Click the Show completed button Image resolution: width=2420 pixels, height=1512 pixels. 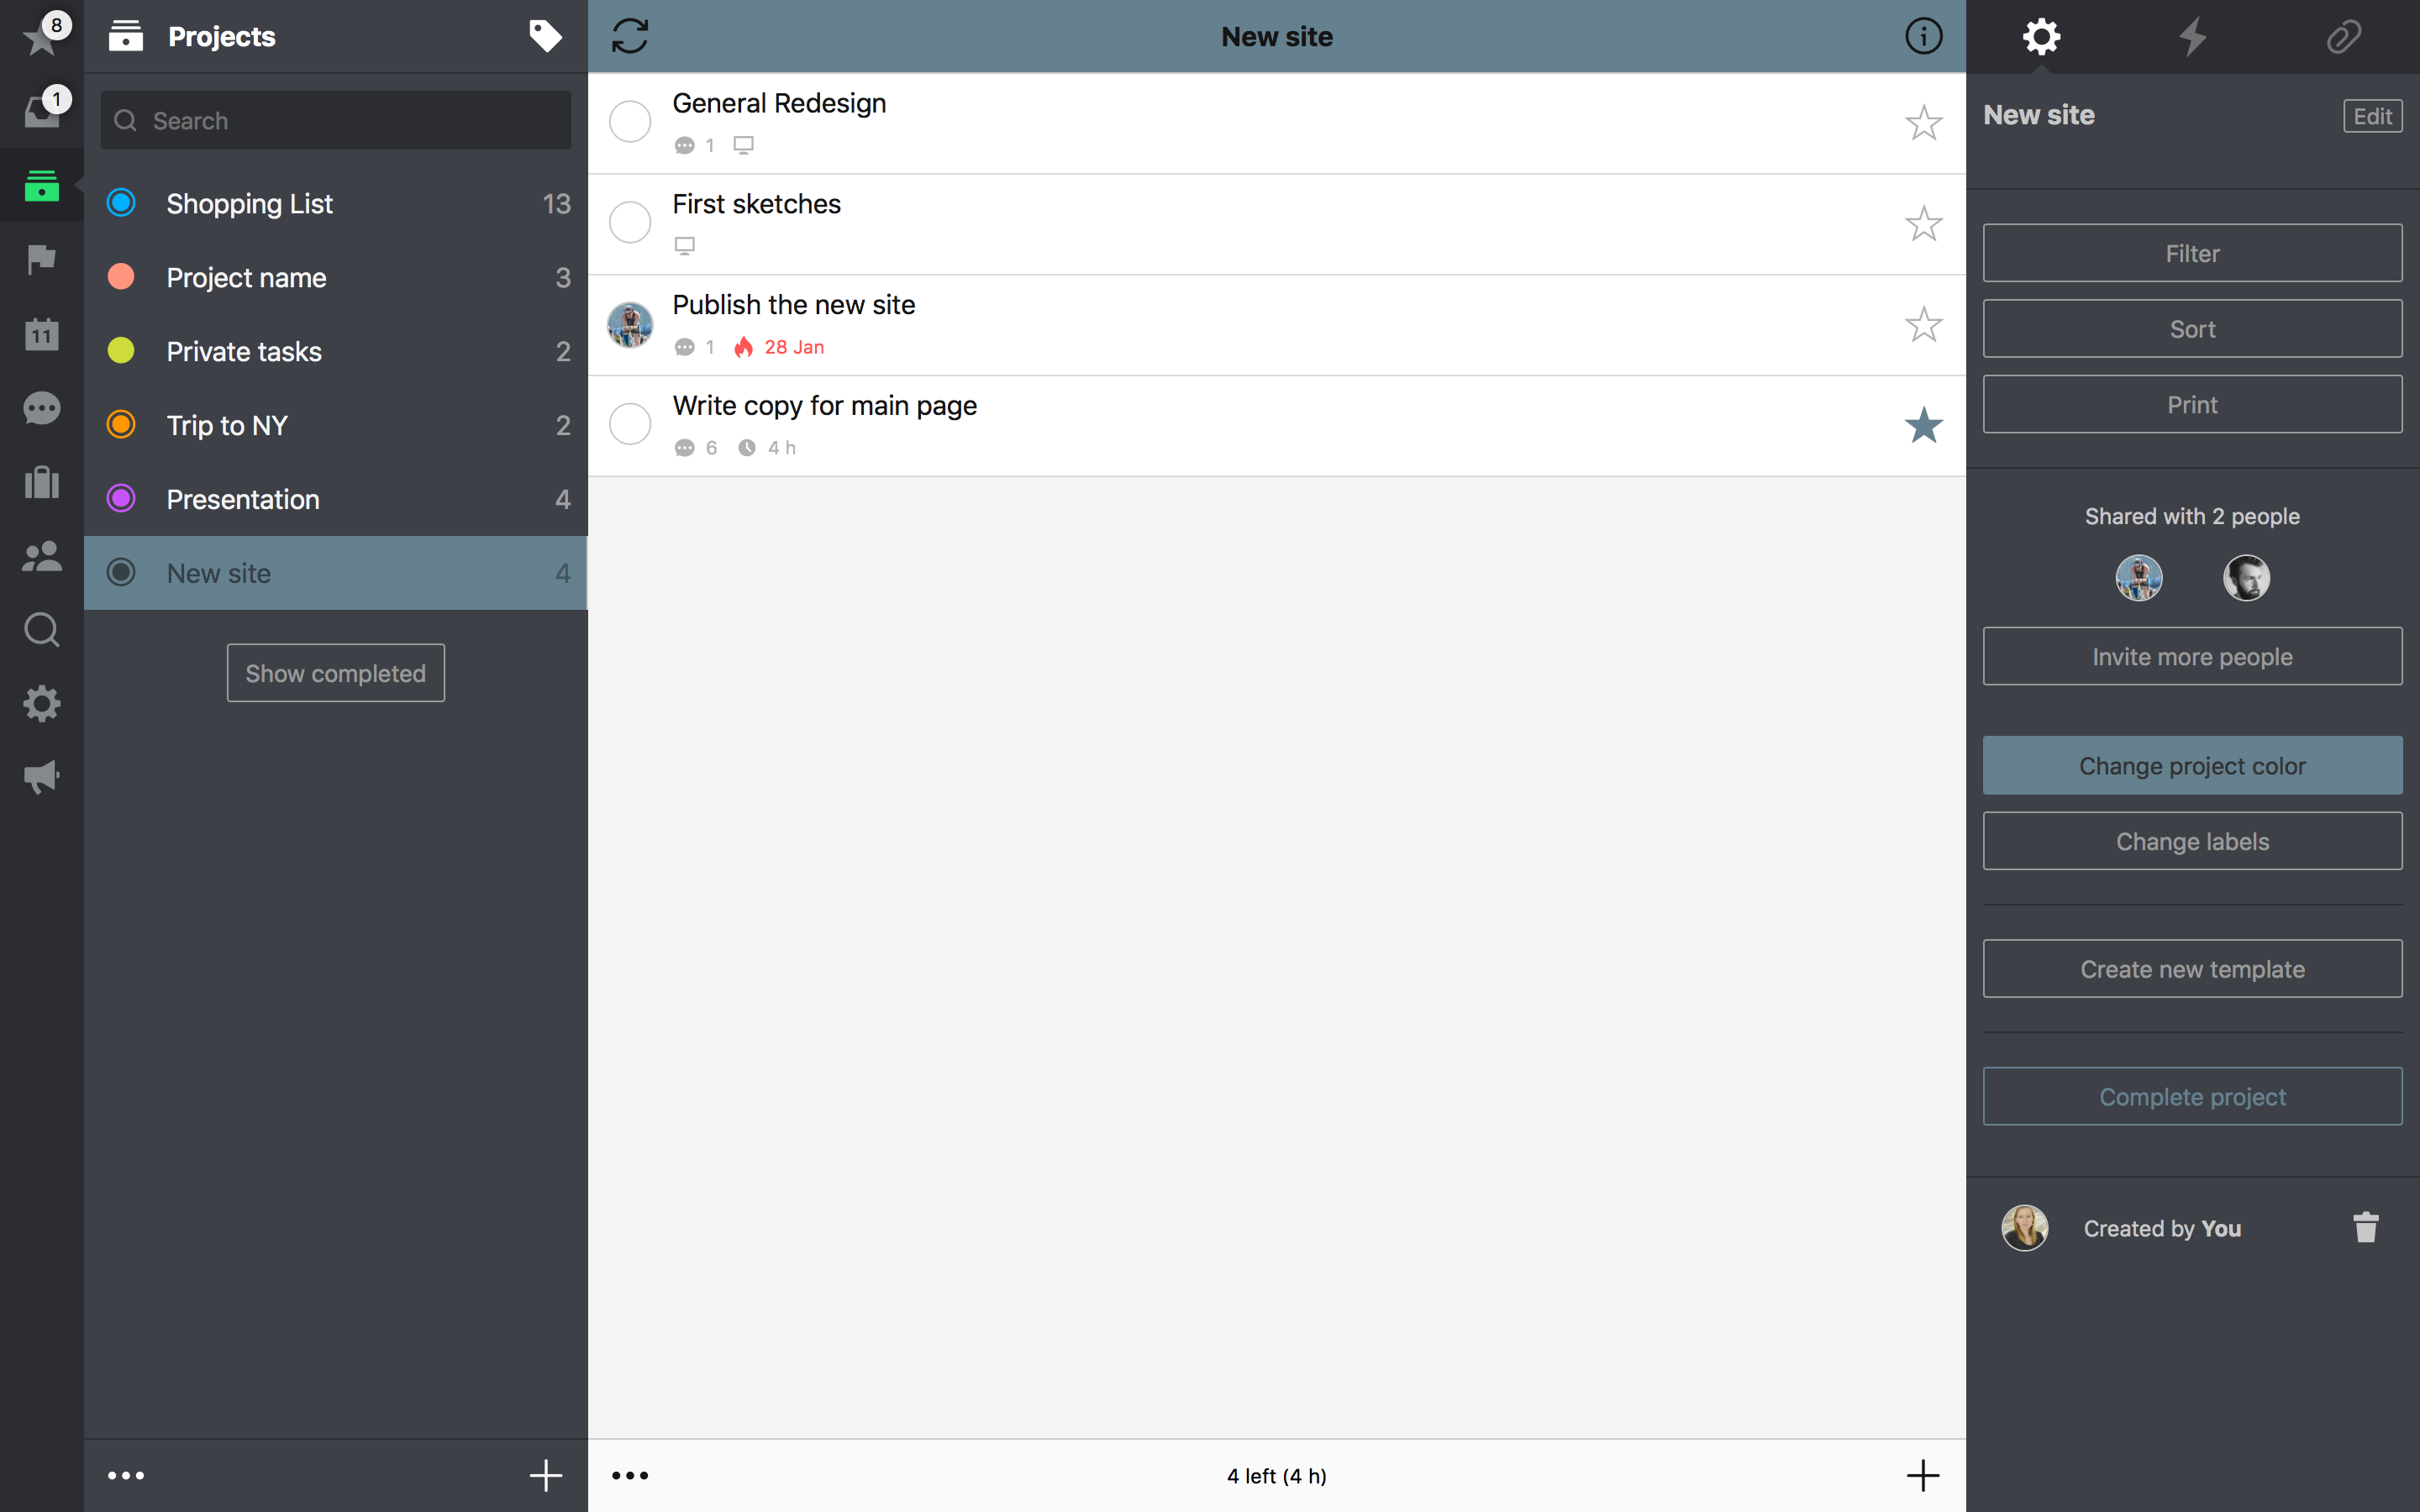(x=334, y=672)
